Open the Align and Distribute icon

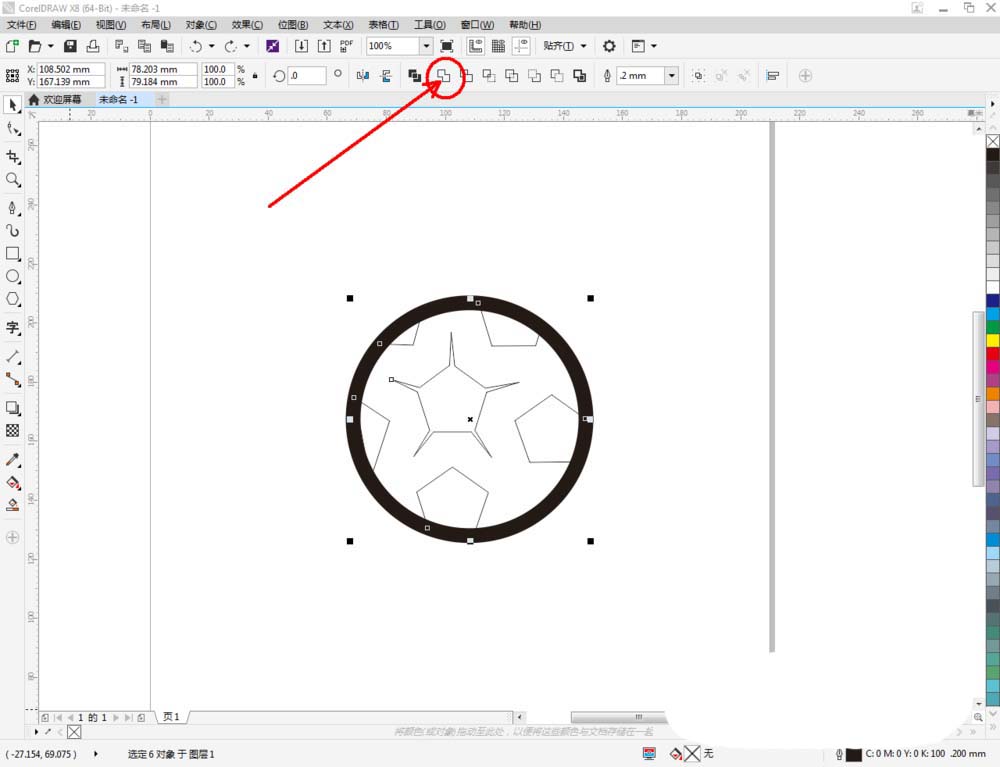tap(772, 76)
